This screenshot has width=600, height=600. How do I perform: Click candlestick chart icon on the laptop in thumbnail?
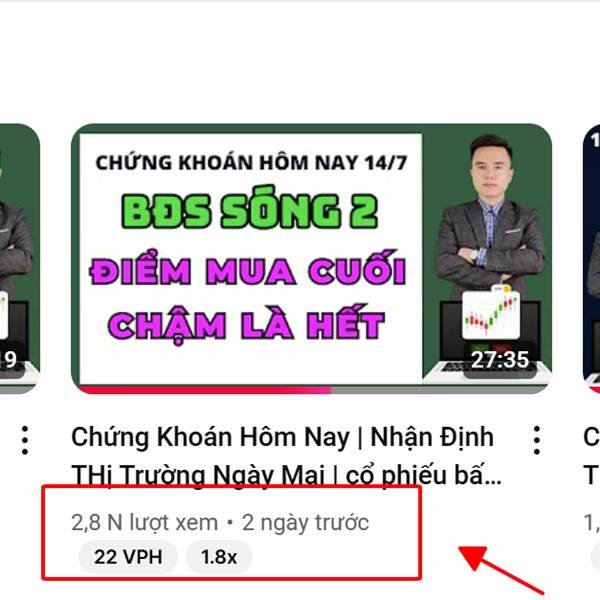tap(491, 315)
